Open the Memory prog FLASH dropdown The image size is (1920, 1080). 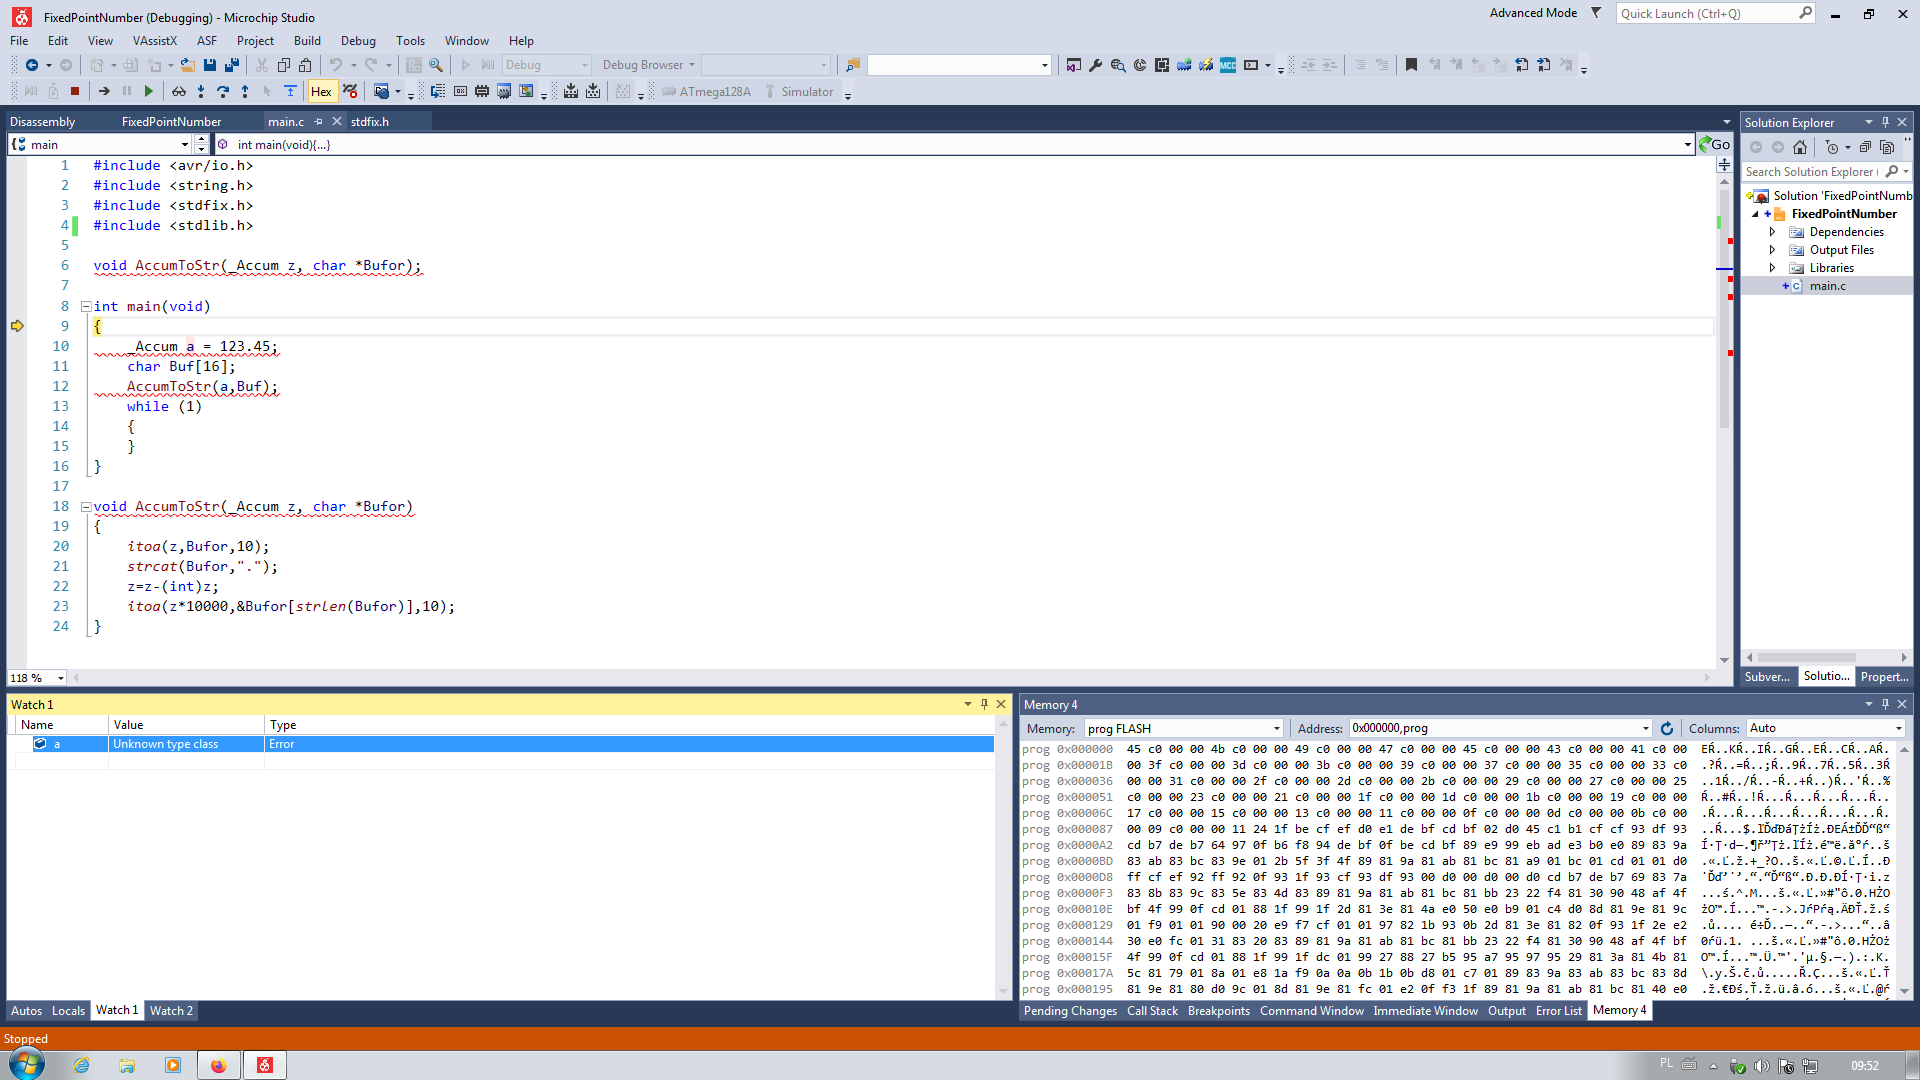(x=1276, y=728)
